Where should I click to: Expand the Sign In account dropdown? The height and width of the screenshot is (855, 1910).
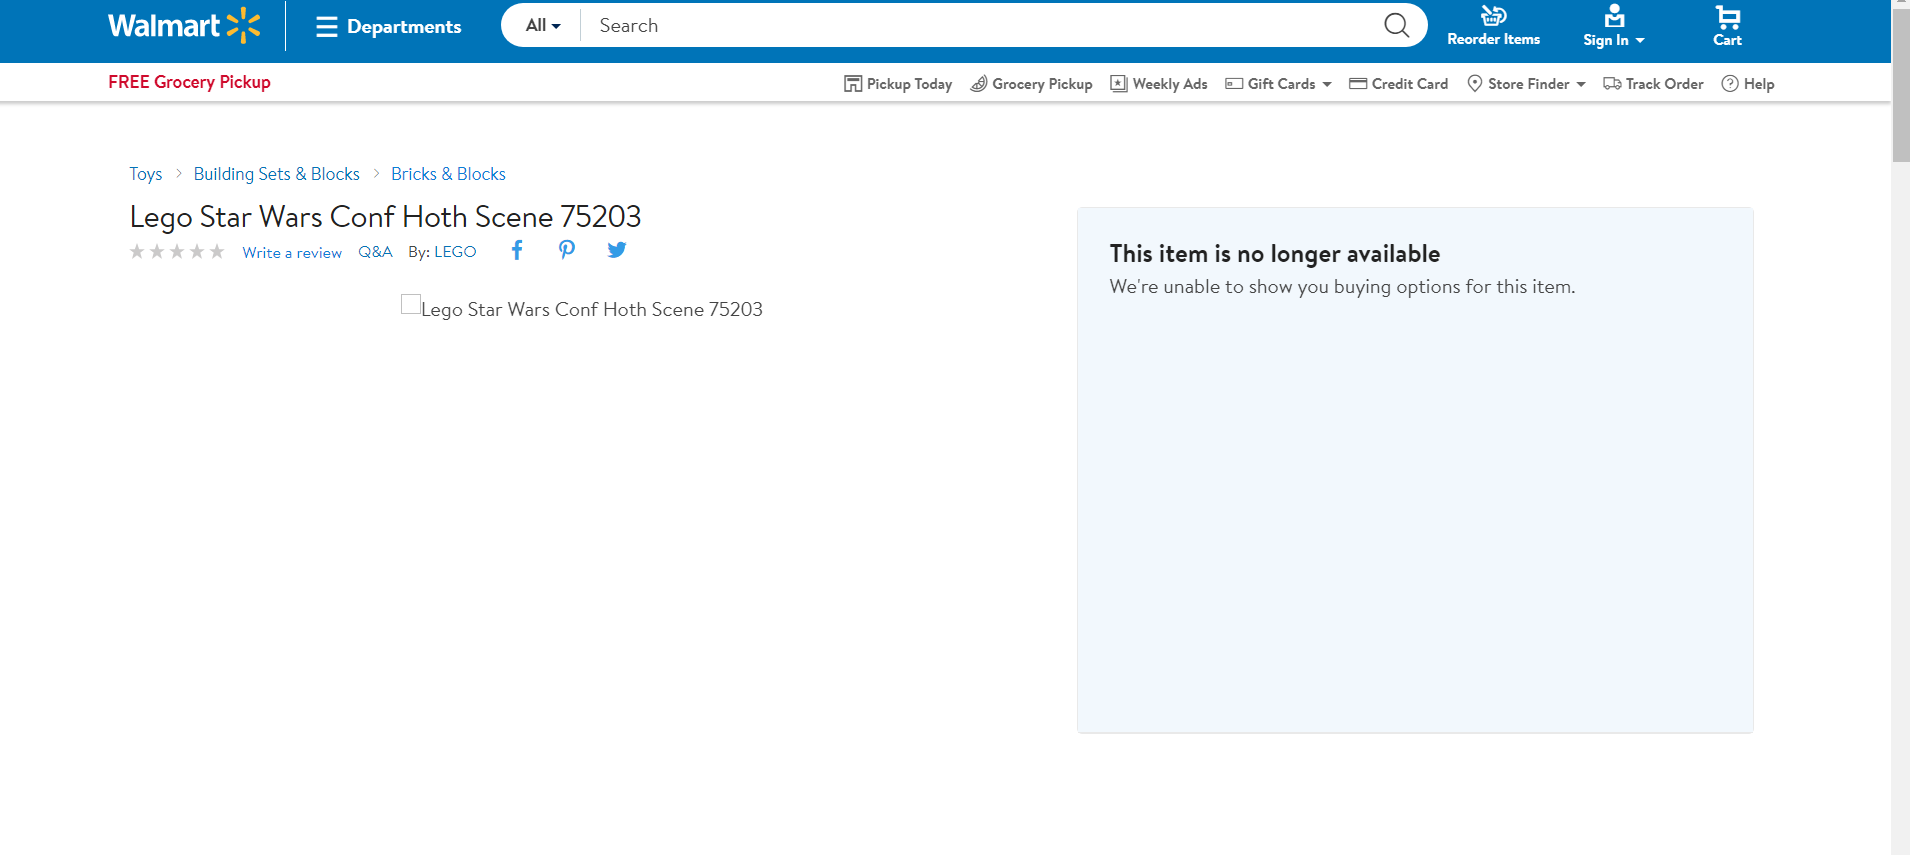click(x=1613, y=26)
